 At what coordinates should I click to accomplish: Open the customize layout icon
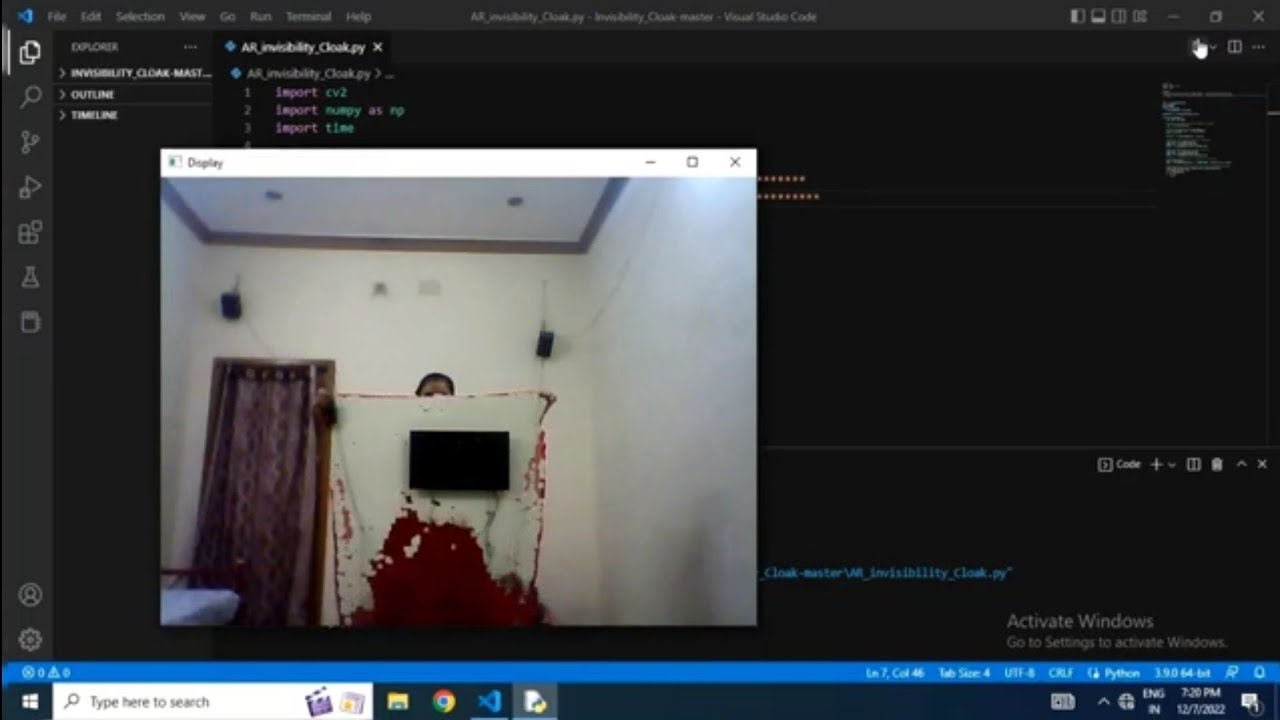(1140, 17)
